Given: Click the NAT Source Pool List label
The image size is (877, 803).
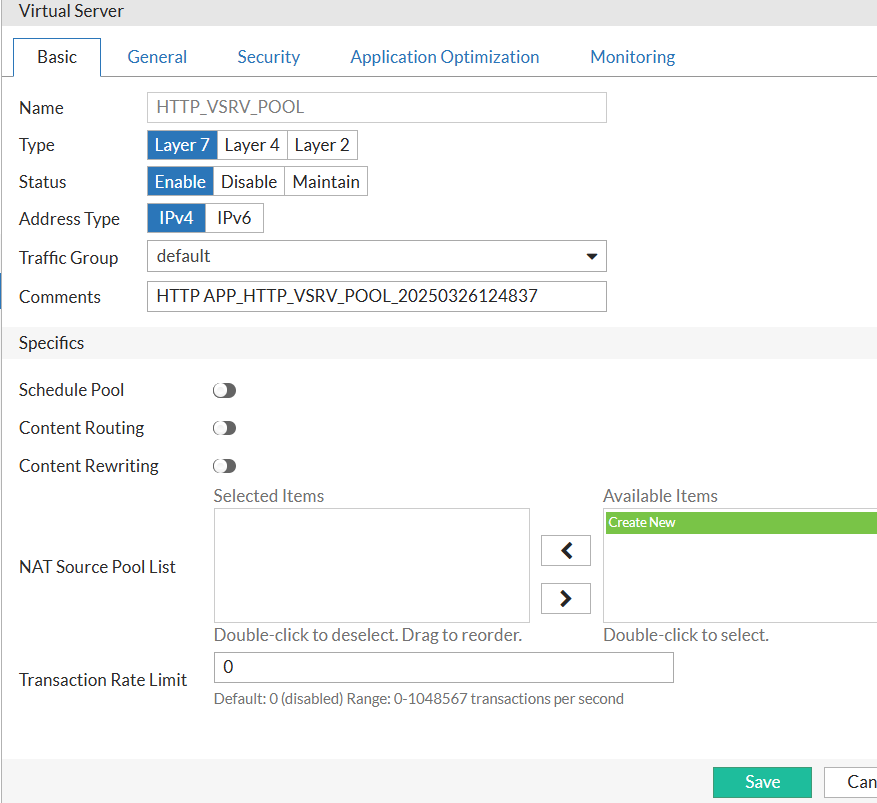Looking at the screenshot, I should (x=97, y=567).
